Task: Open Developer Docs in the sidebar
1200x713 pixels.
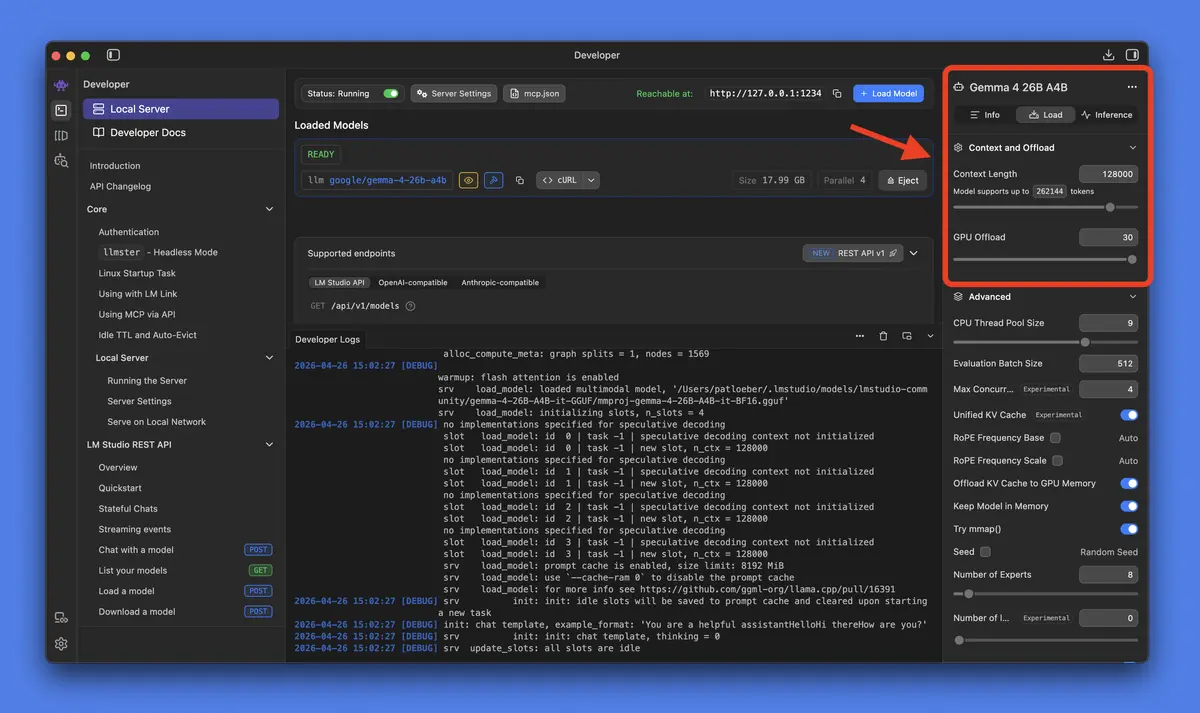Action: (x=181, y=132)
